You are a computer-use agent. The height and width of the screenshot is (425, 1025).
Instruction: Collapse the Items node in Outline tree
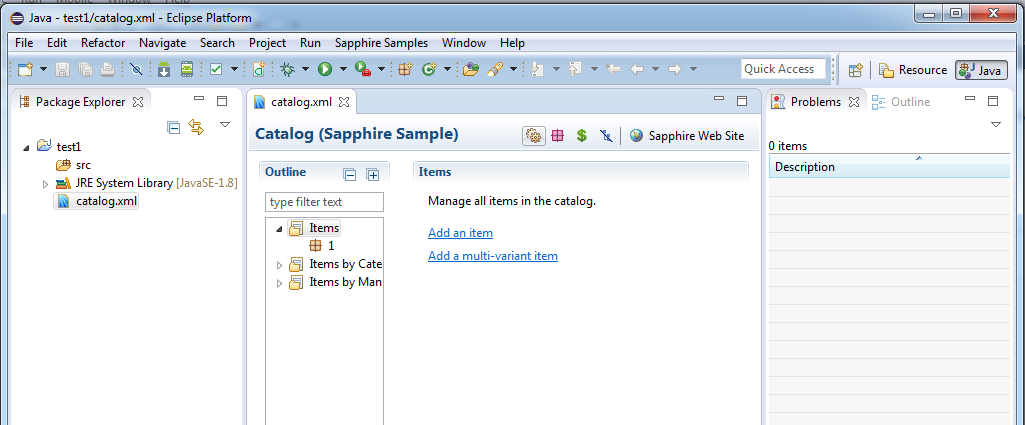point(279,229)
